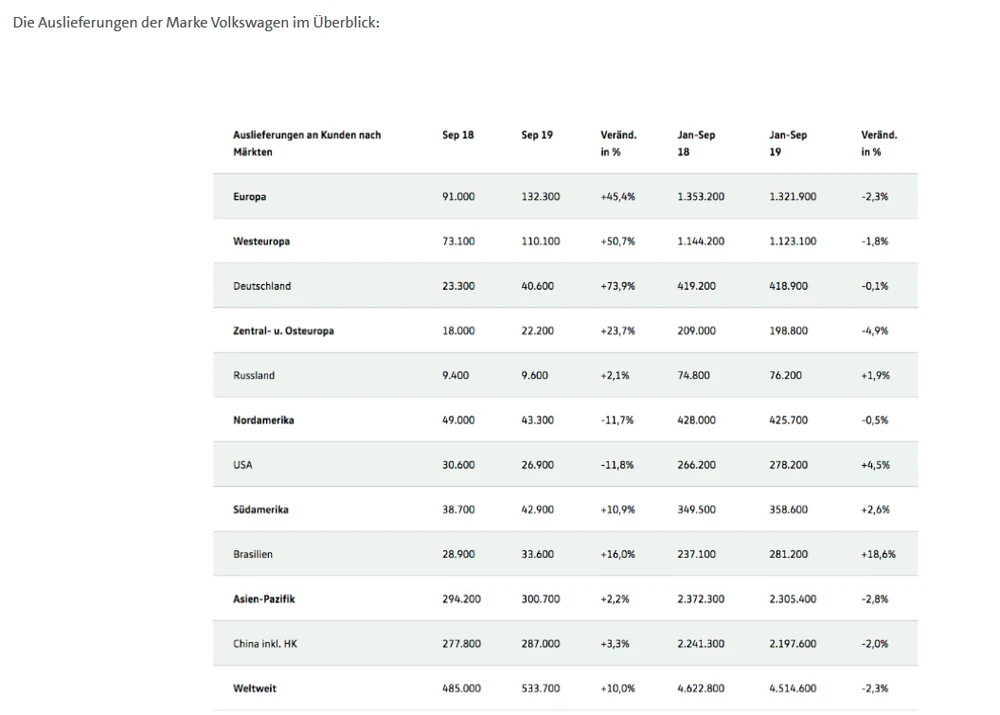The width and height of the screenshot is (1000, 715).
Task: Click the heading text about Volkswagen Auslieferungen
Action: pos(196,22)
